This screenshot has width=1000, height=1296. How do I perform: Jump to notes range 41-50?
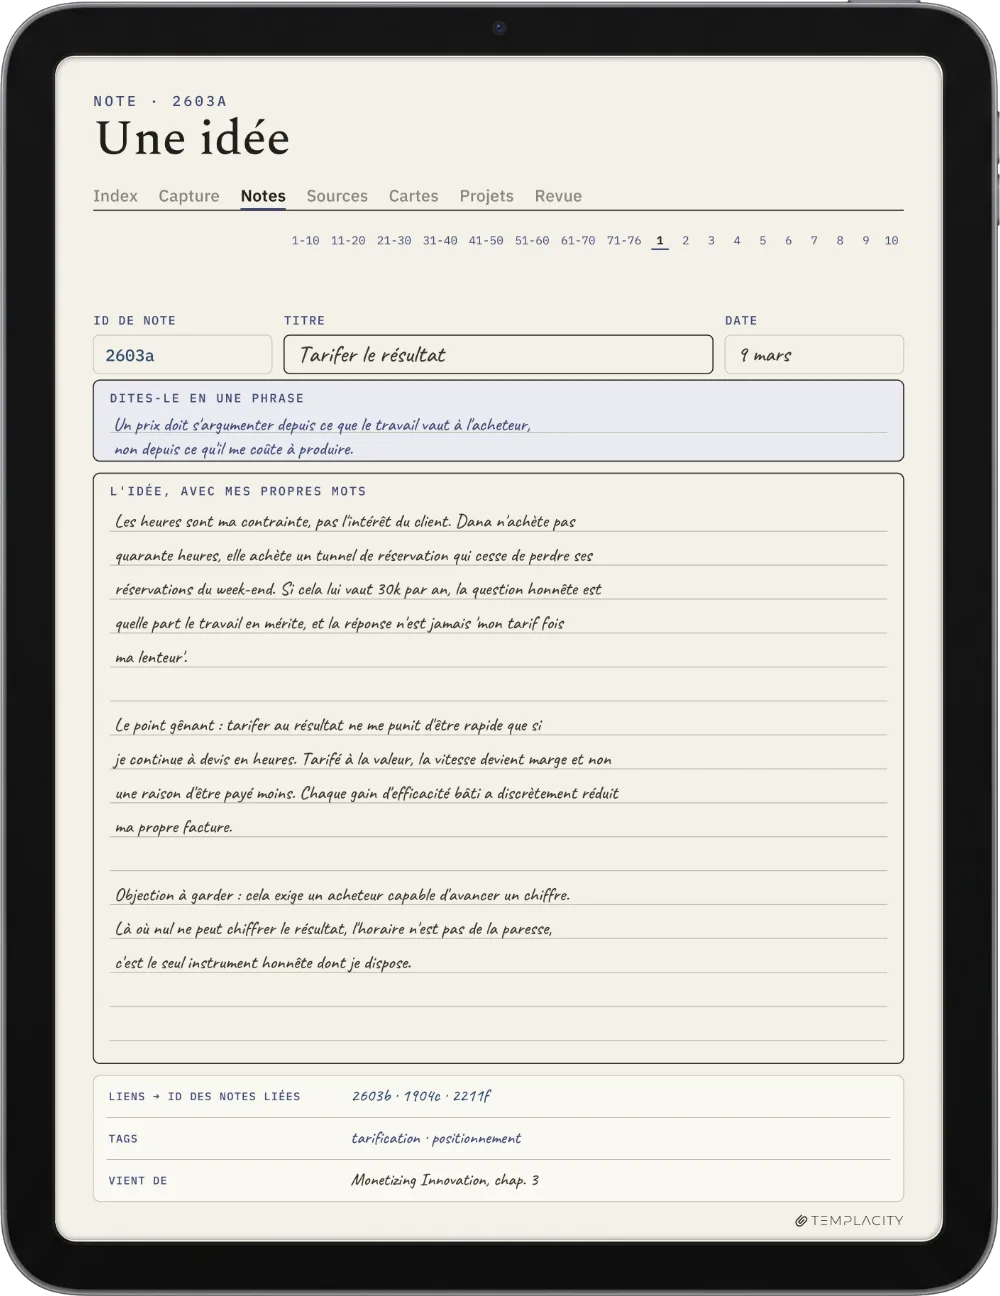click(x=486, y=241)
